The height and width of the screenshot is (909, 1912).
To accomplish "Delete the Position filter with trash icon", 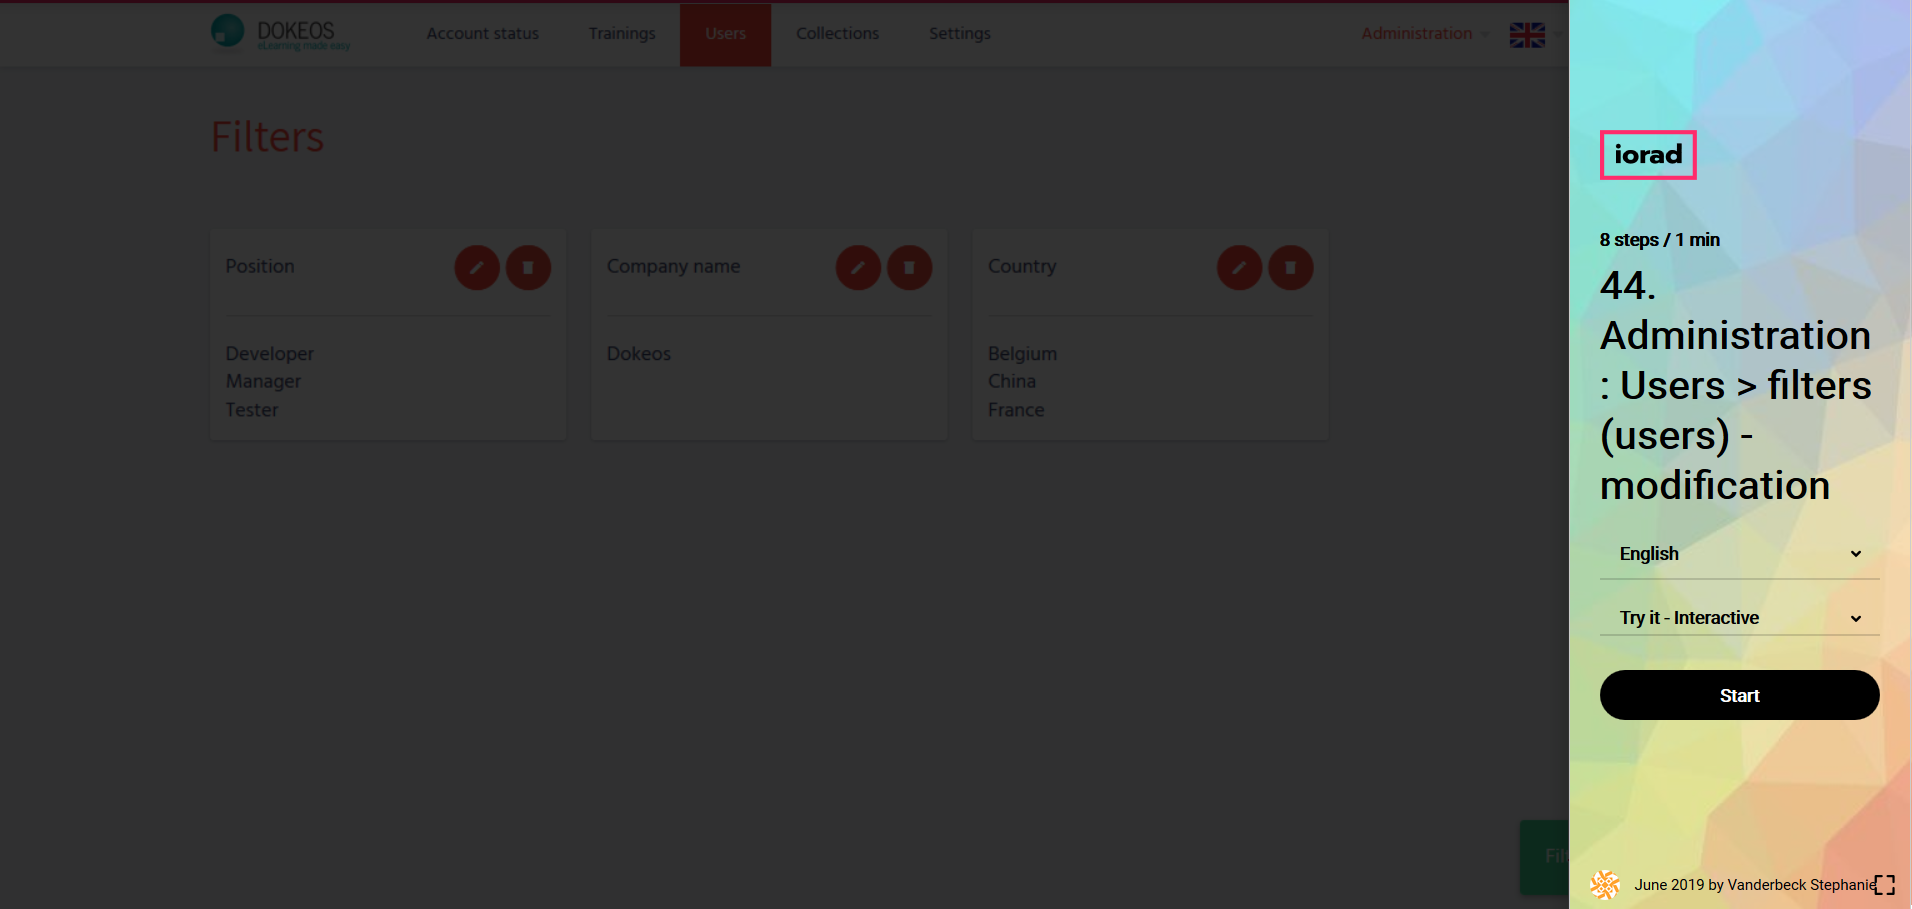I will click(528, 268).
